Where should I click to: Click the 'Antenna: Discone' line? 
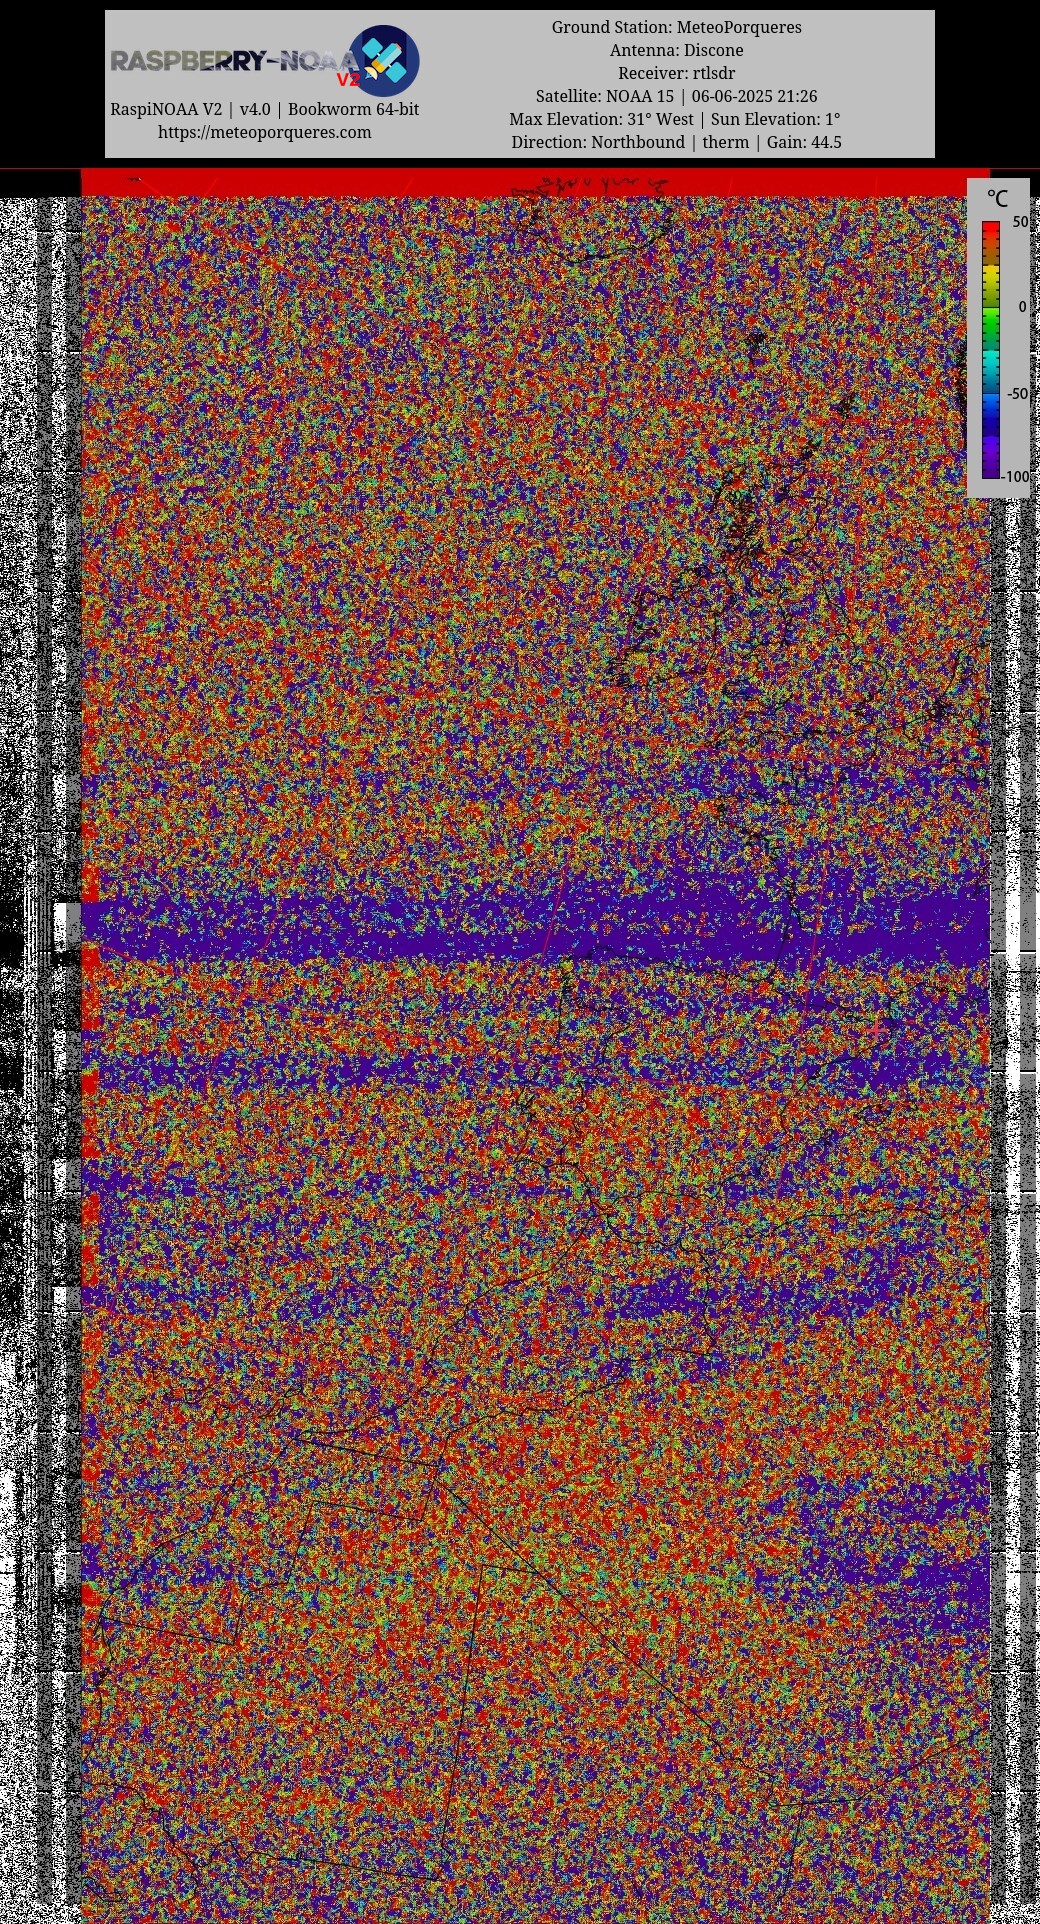point(676,50)
